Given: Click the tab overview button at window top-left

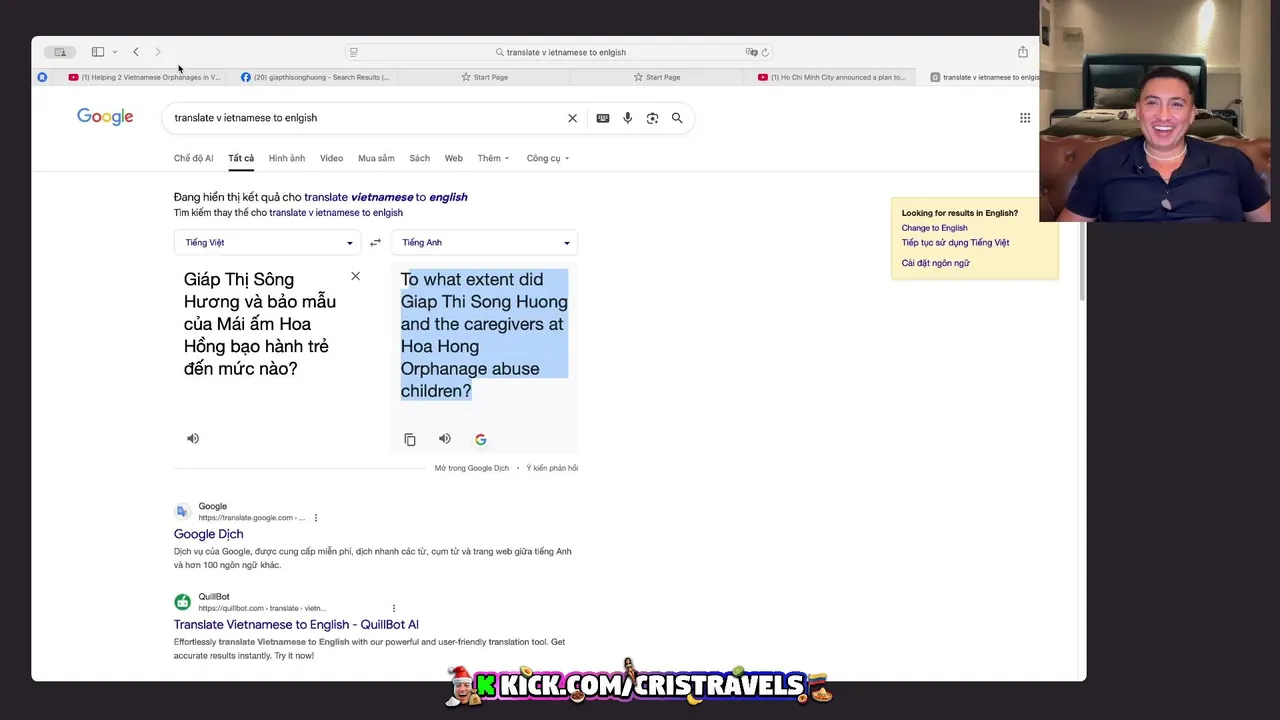Looking at the screenshot, I should point(60,52).
